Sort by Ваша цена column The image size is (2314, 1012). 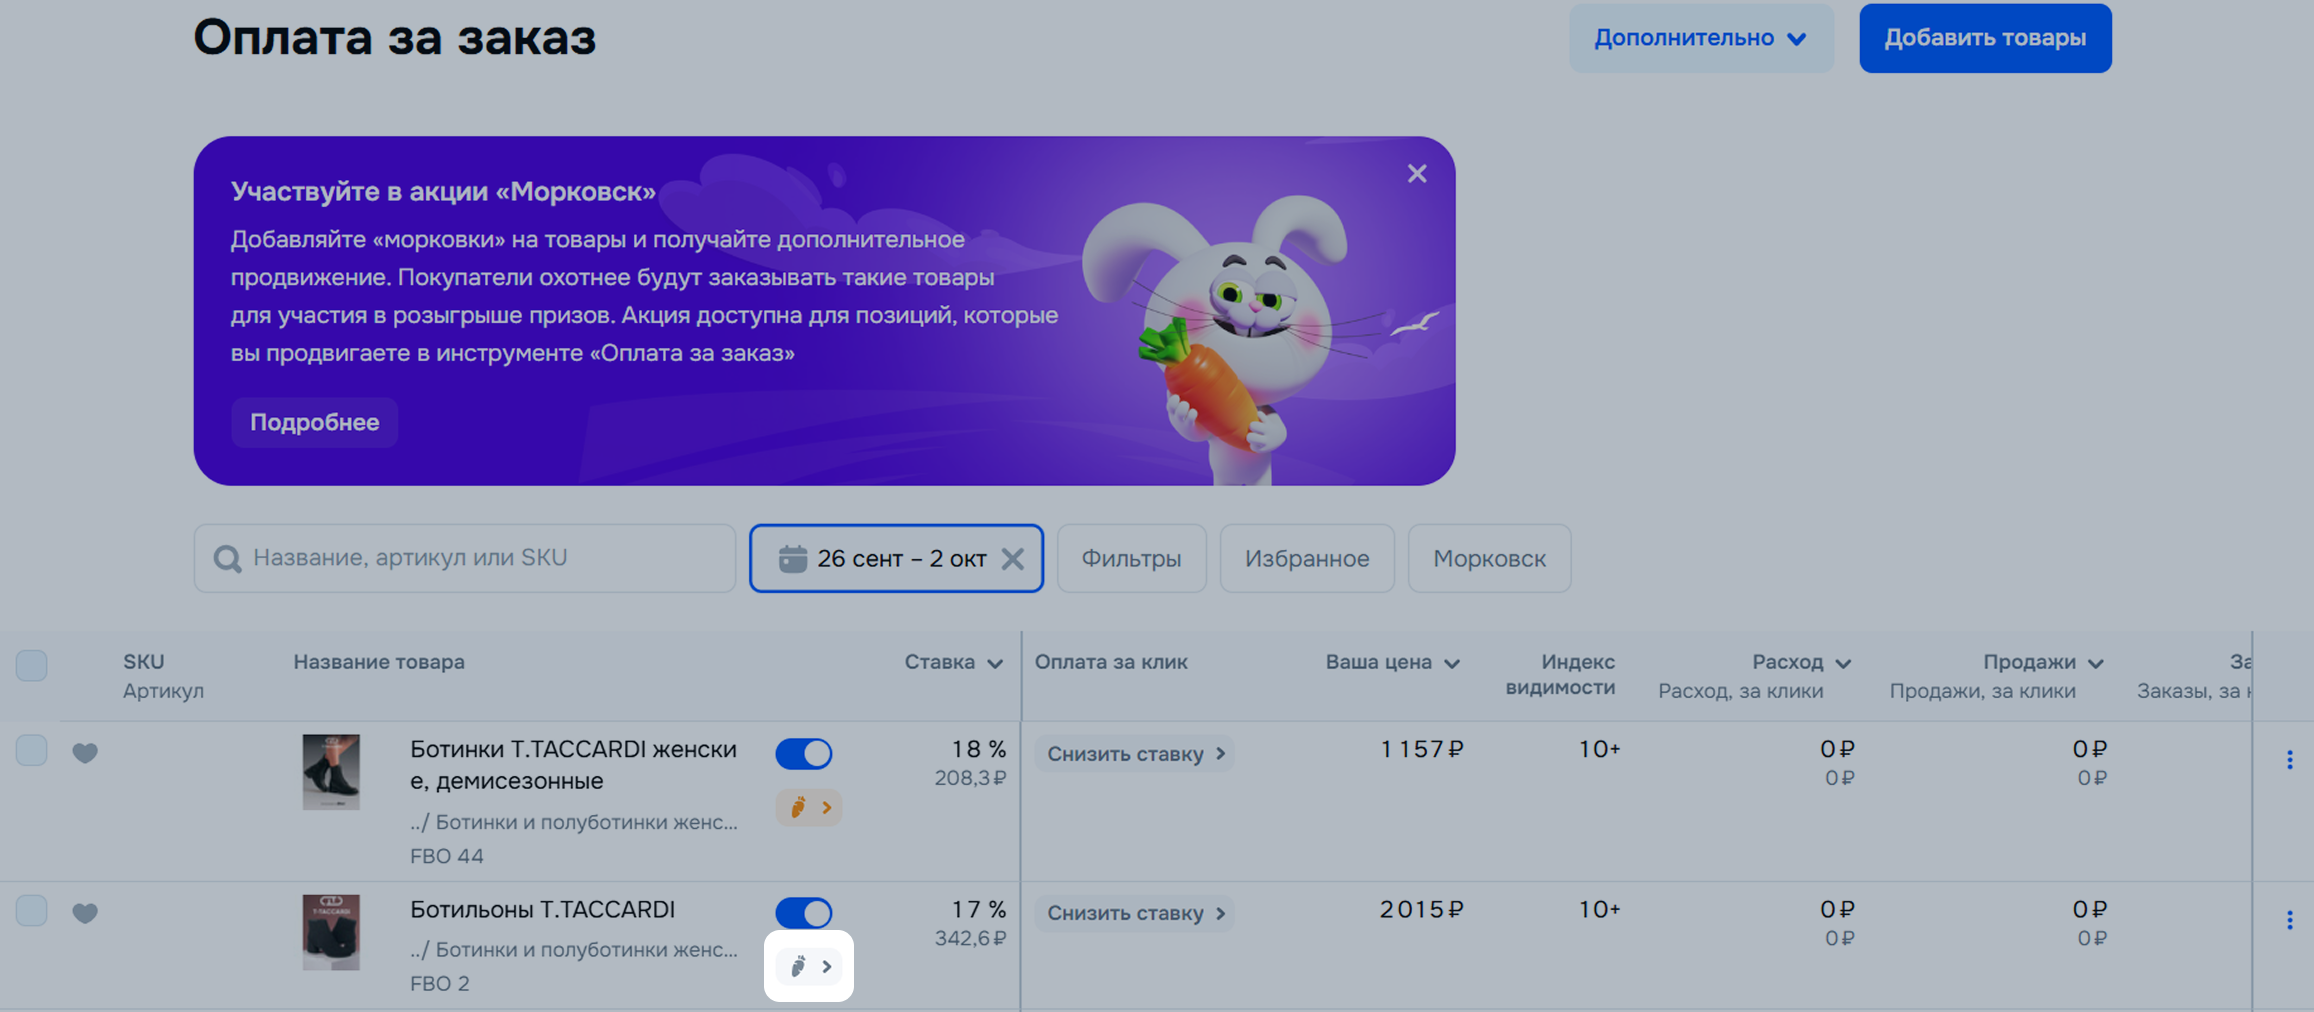click(x=1392, y=662)
